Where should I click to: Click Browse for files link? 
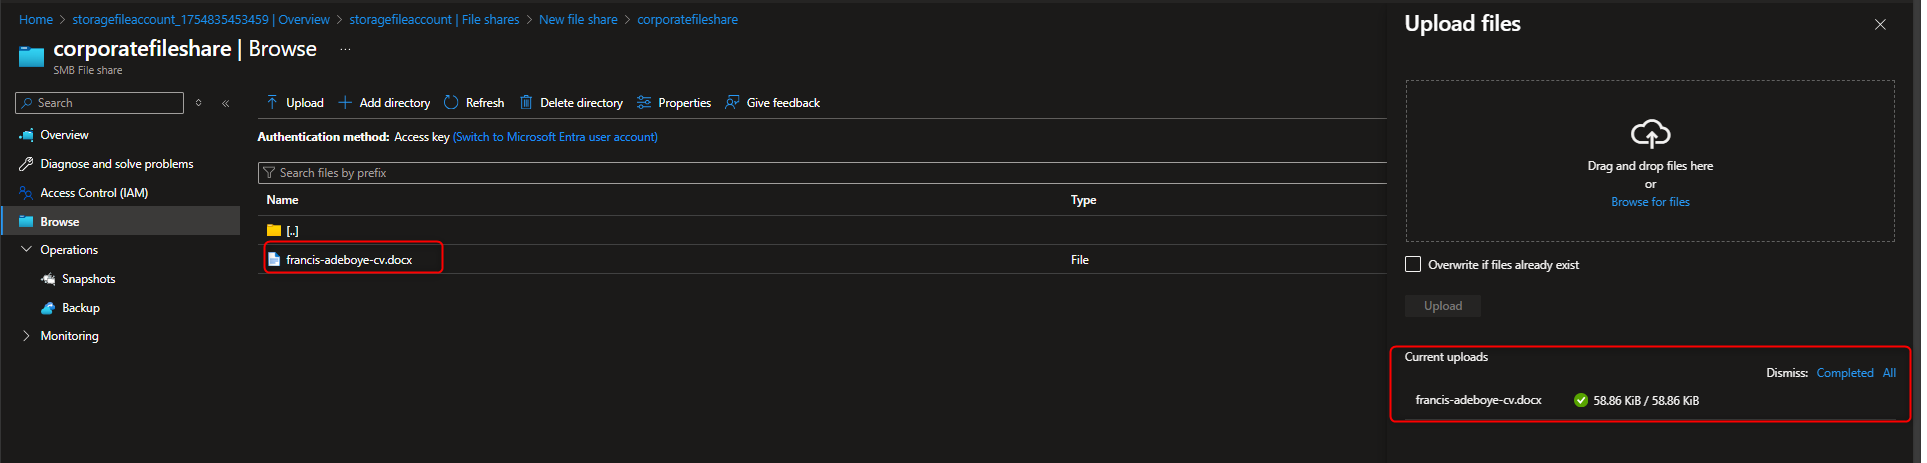(1650, 202)
